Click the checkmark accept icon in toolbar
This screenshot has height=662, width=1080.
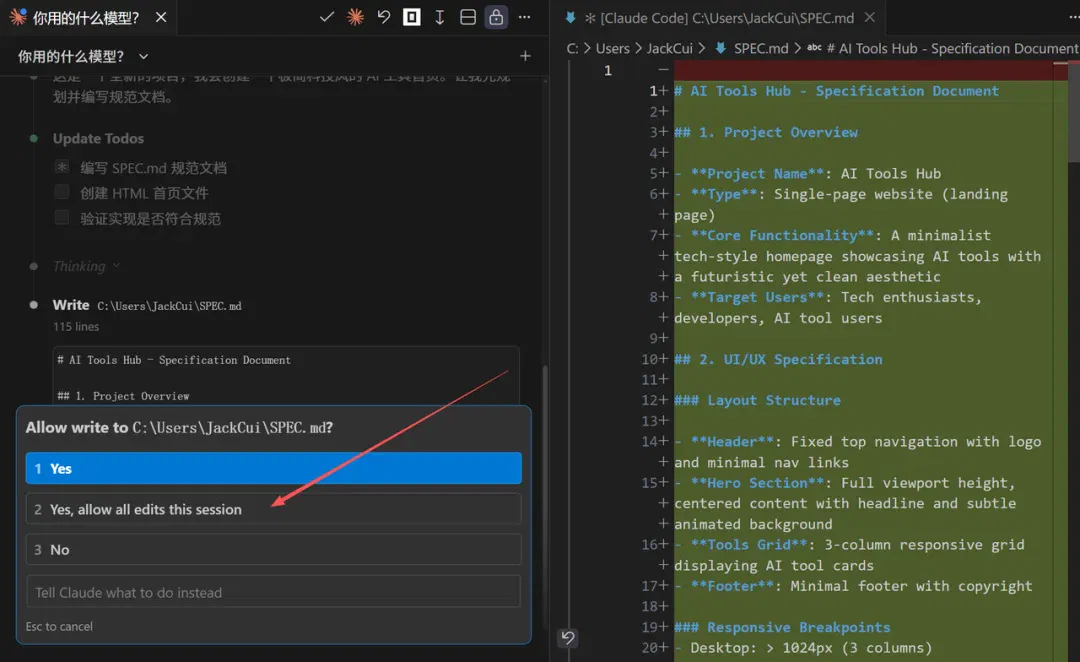tap(327, 17)
